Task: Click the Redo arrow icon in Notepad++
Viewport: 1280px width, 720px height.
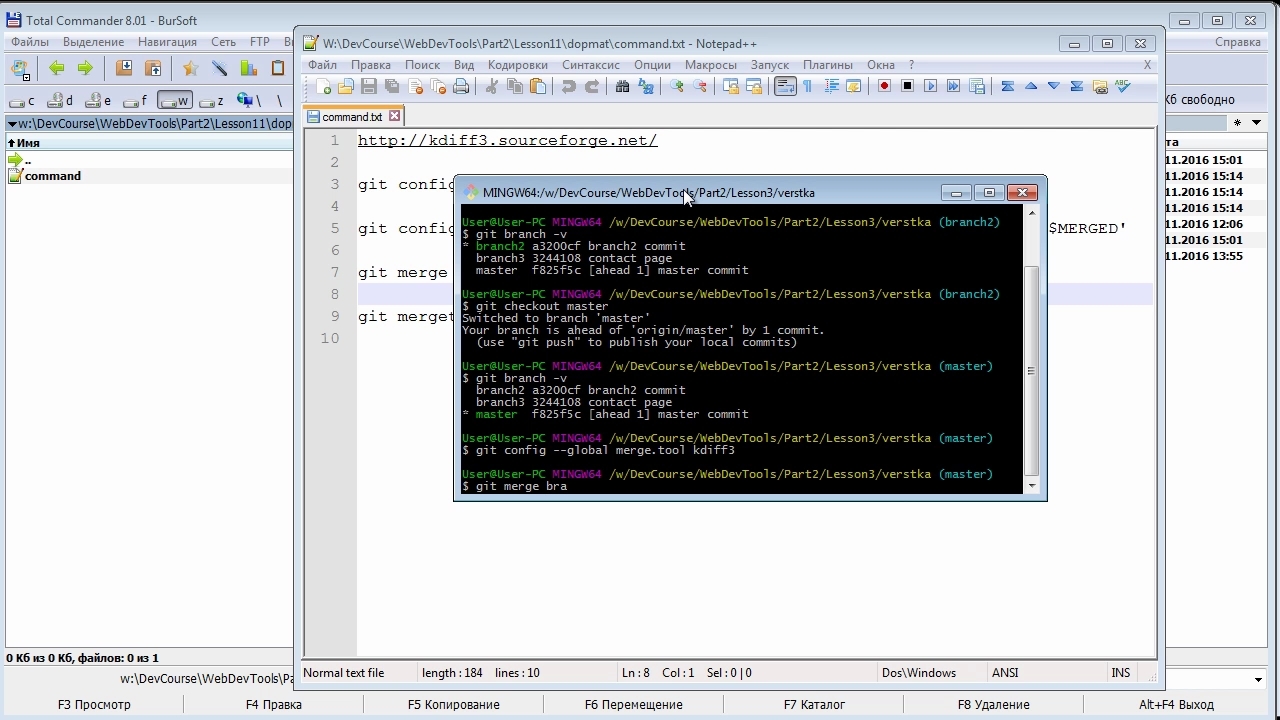Action: 591,87
